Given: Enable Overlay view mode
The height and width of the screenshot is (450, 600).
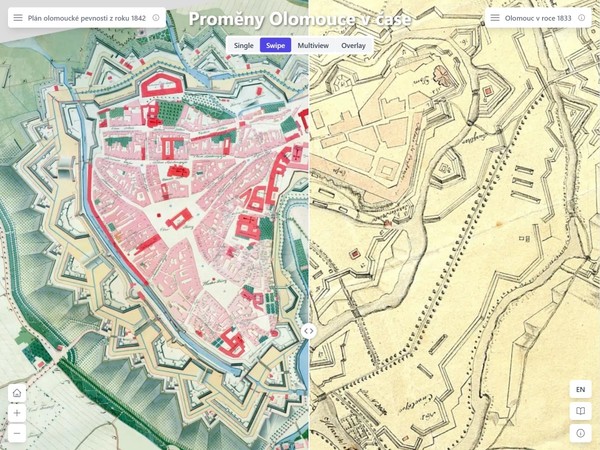Looking at the screenshot, I should (x=353, y=46).
